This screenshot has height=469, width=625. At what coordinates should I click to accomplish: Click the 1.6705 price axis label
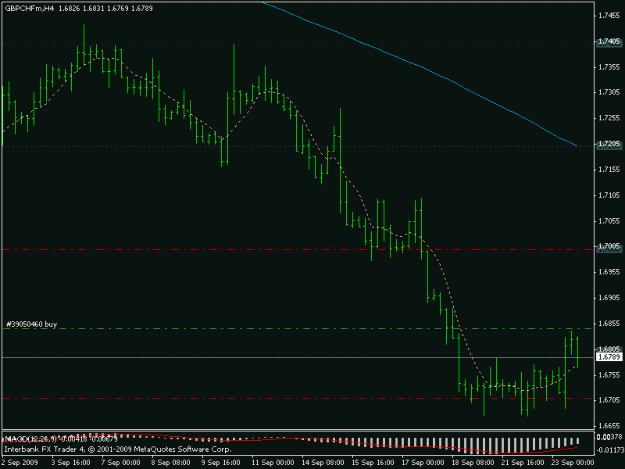pos(609,400)
